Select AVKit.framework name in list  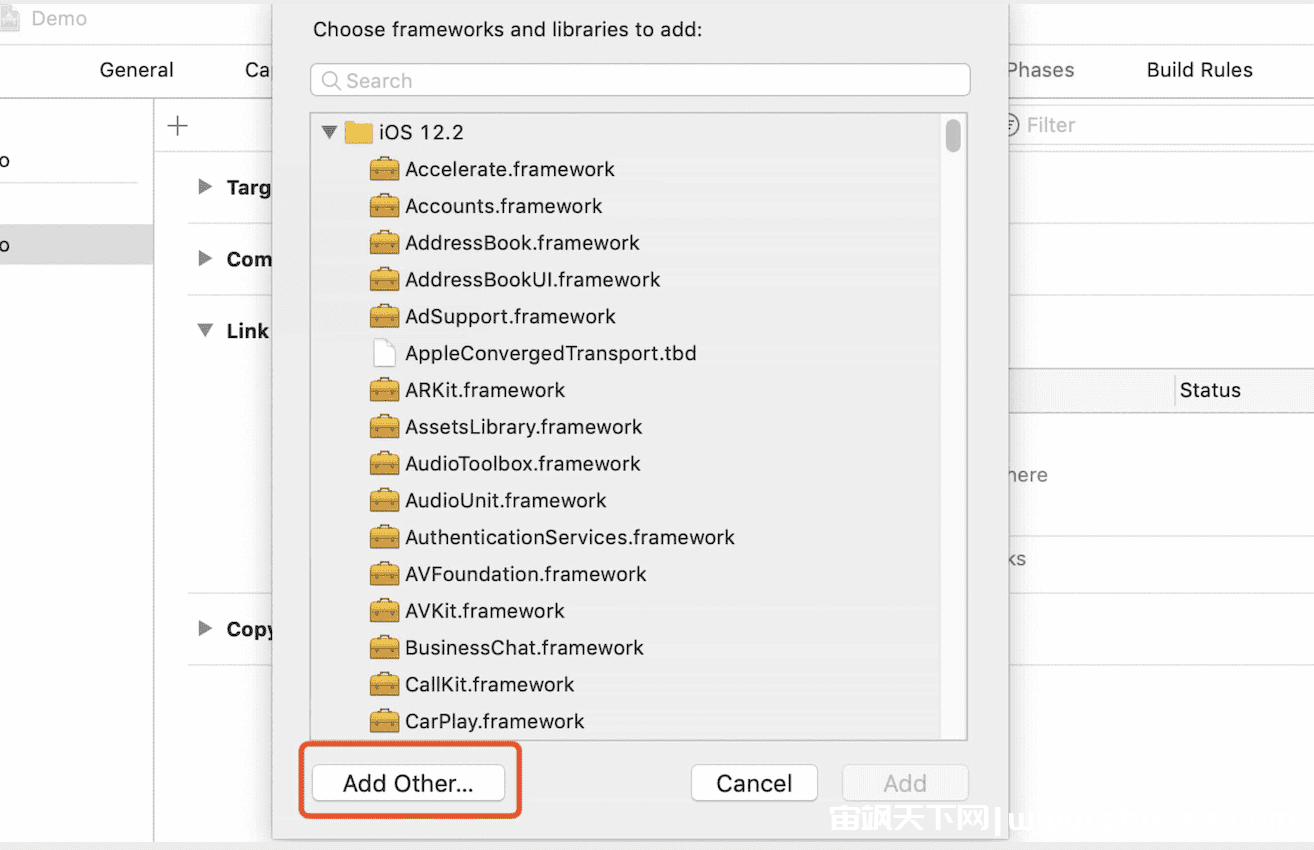[485, 611]
